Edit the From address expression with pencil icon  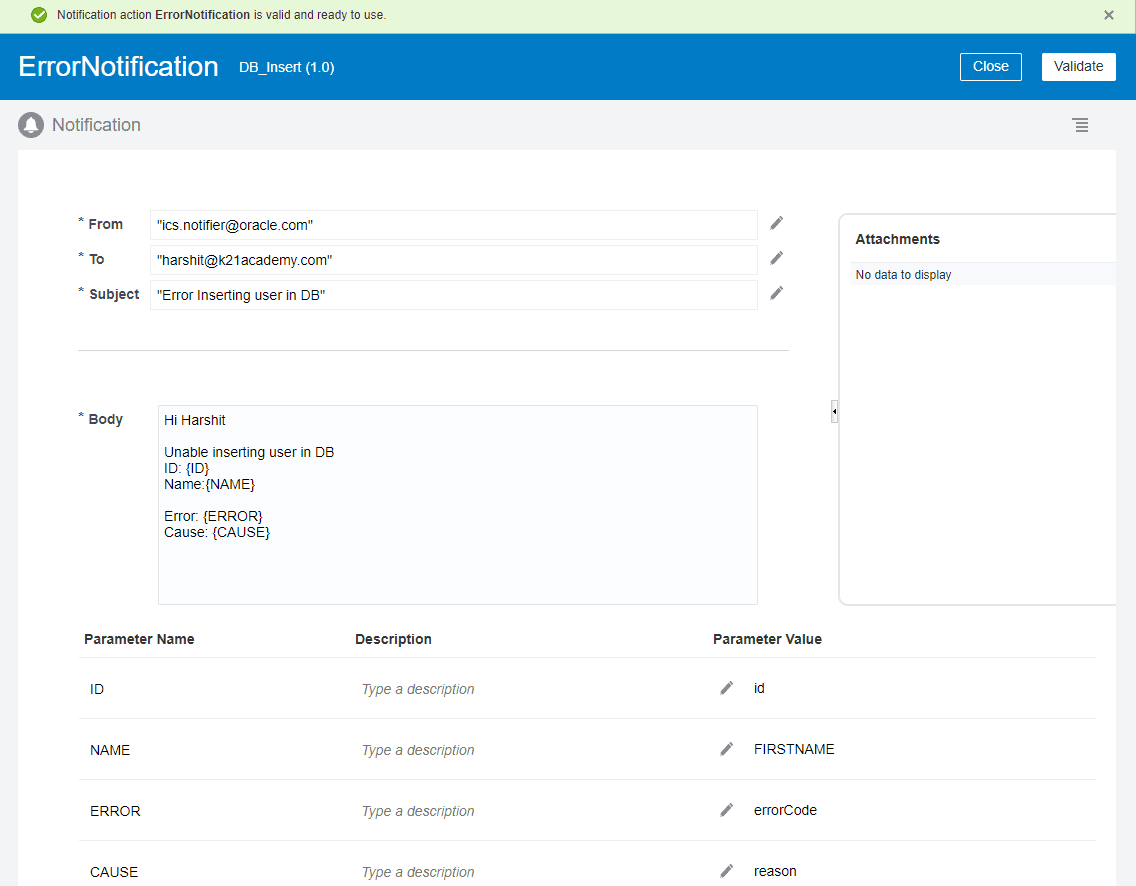click(776, 223)
